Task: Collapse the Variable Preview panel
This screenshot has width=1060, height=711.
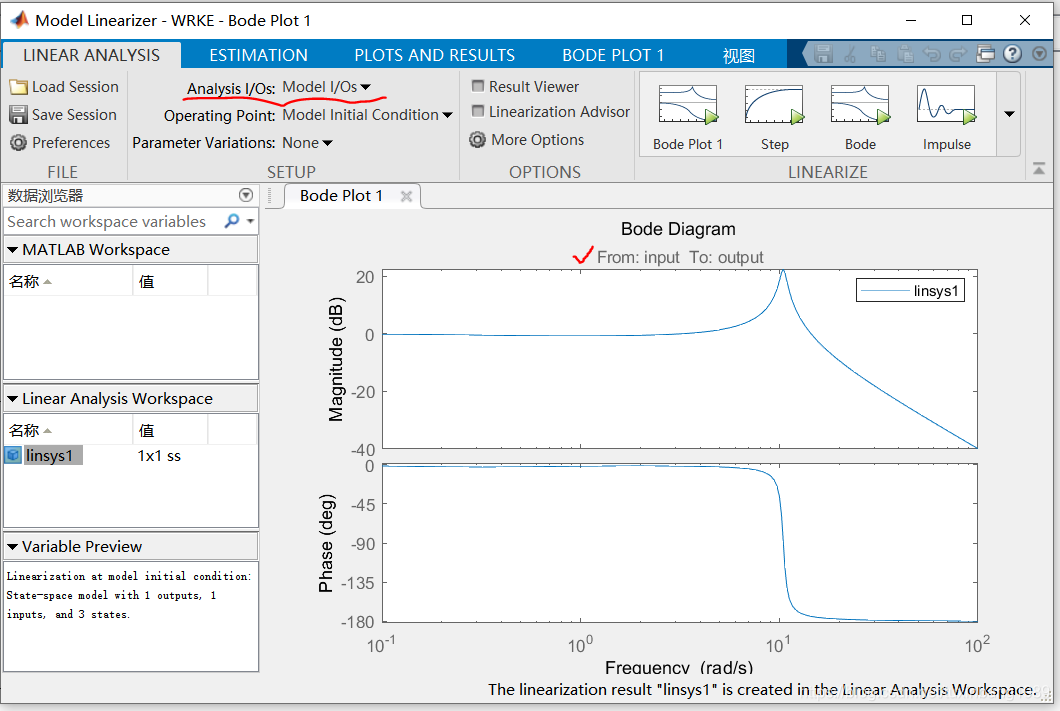Action: coord(12,546)
